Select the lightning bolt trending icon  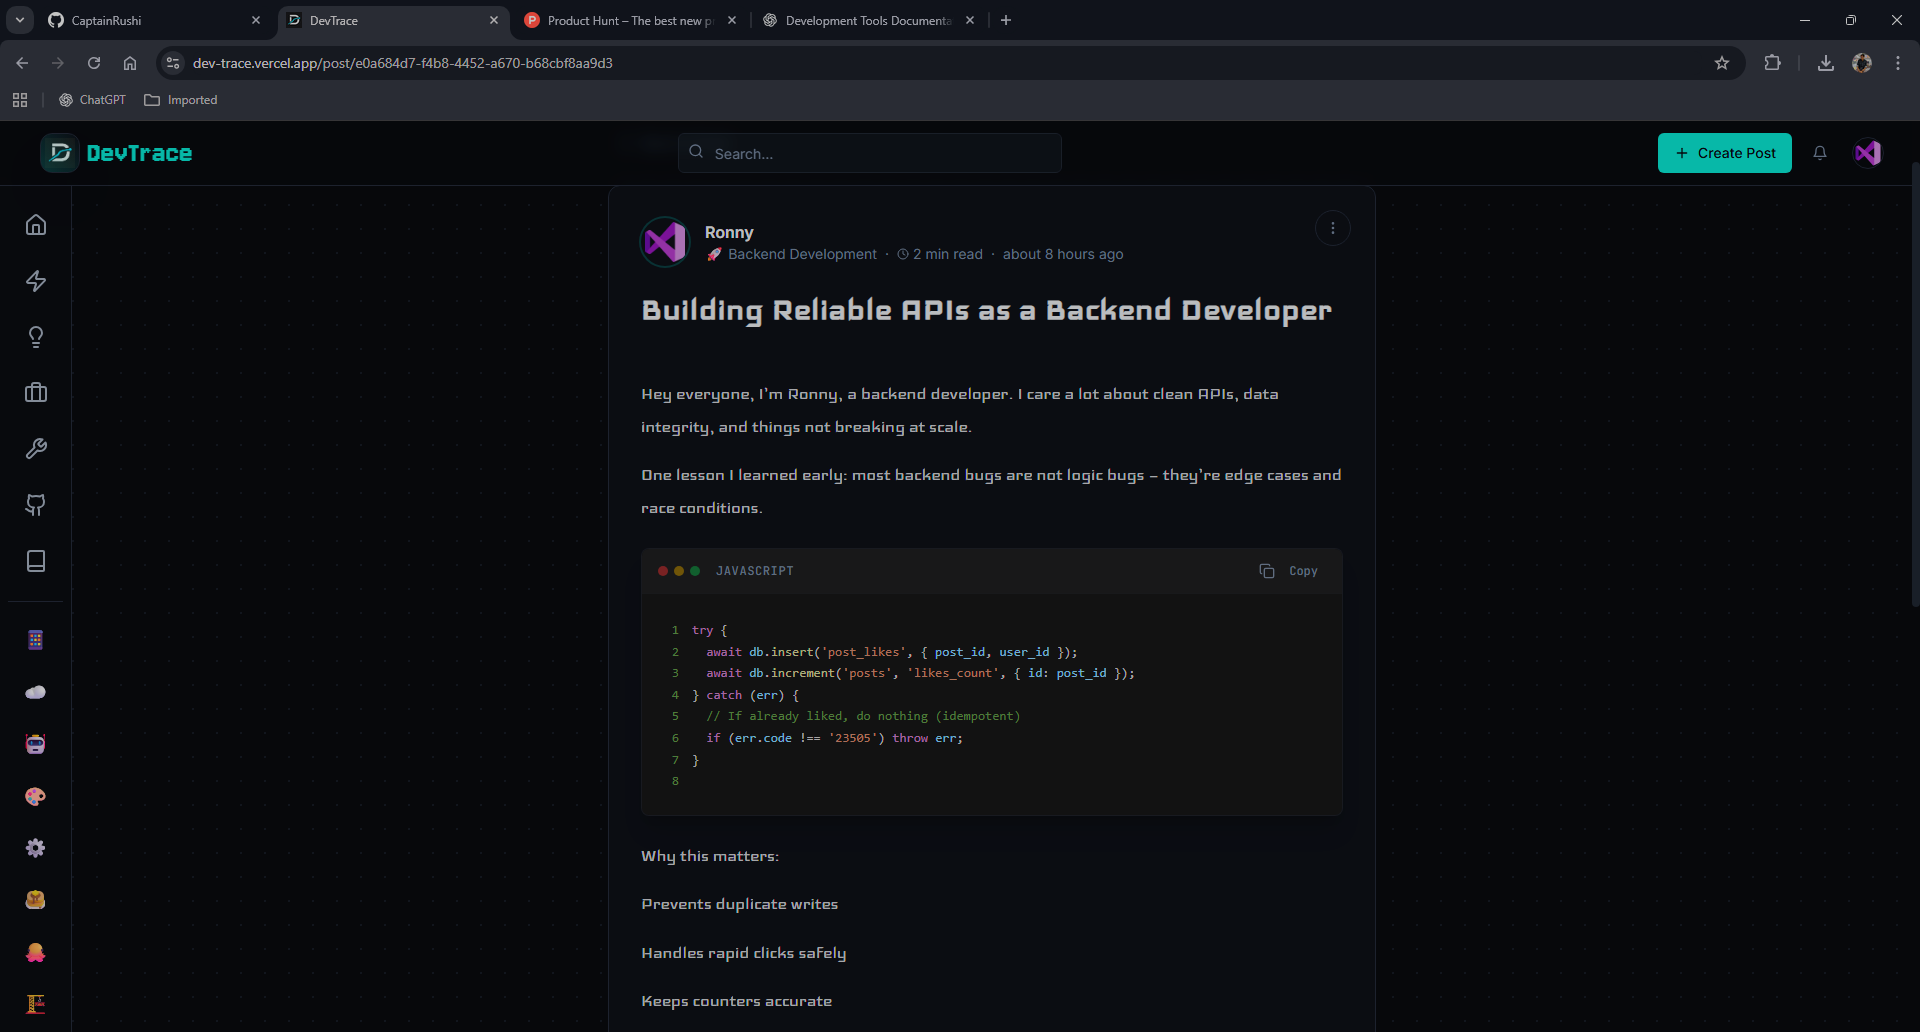tap(36, 281)
